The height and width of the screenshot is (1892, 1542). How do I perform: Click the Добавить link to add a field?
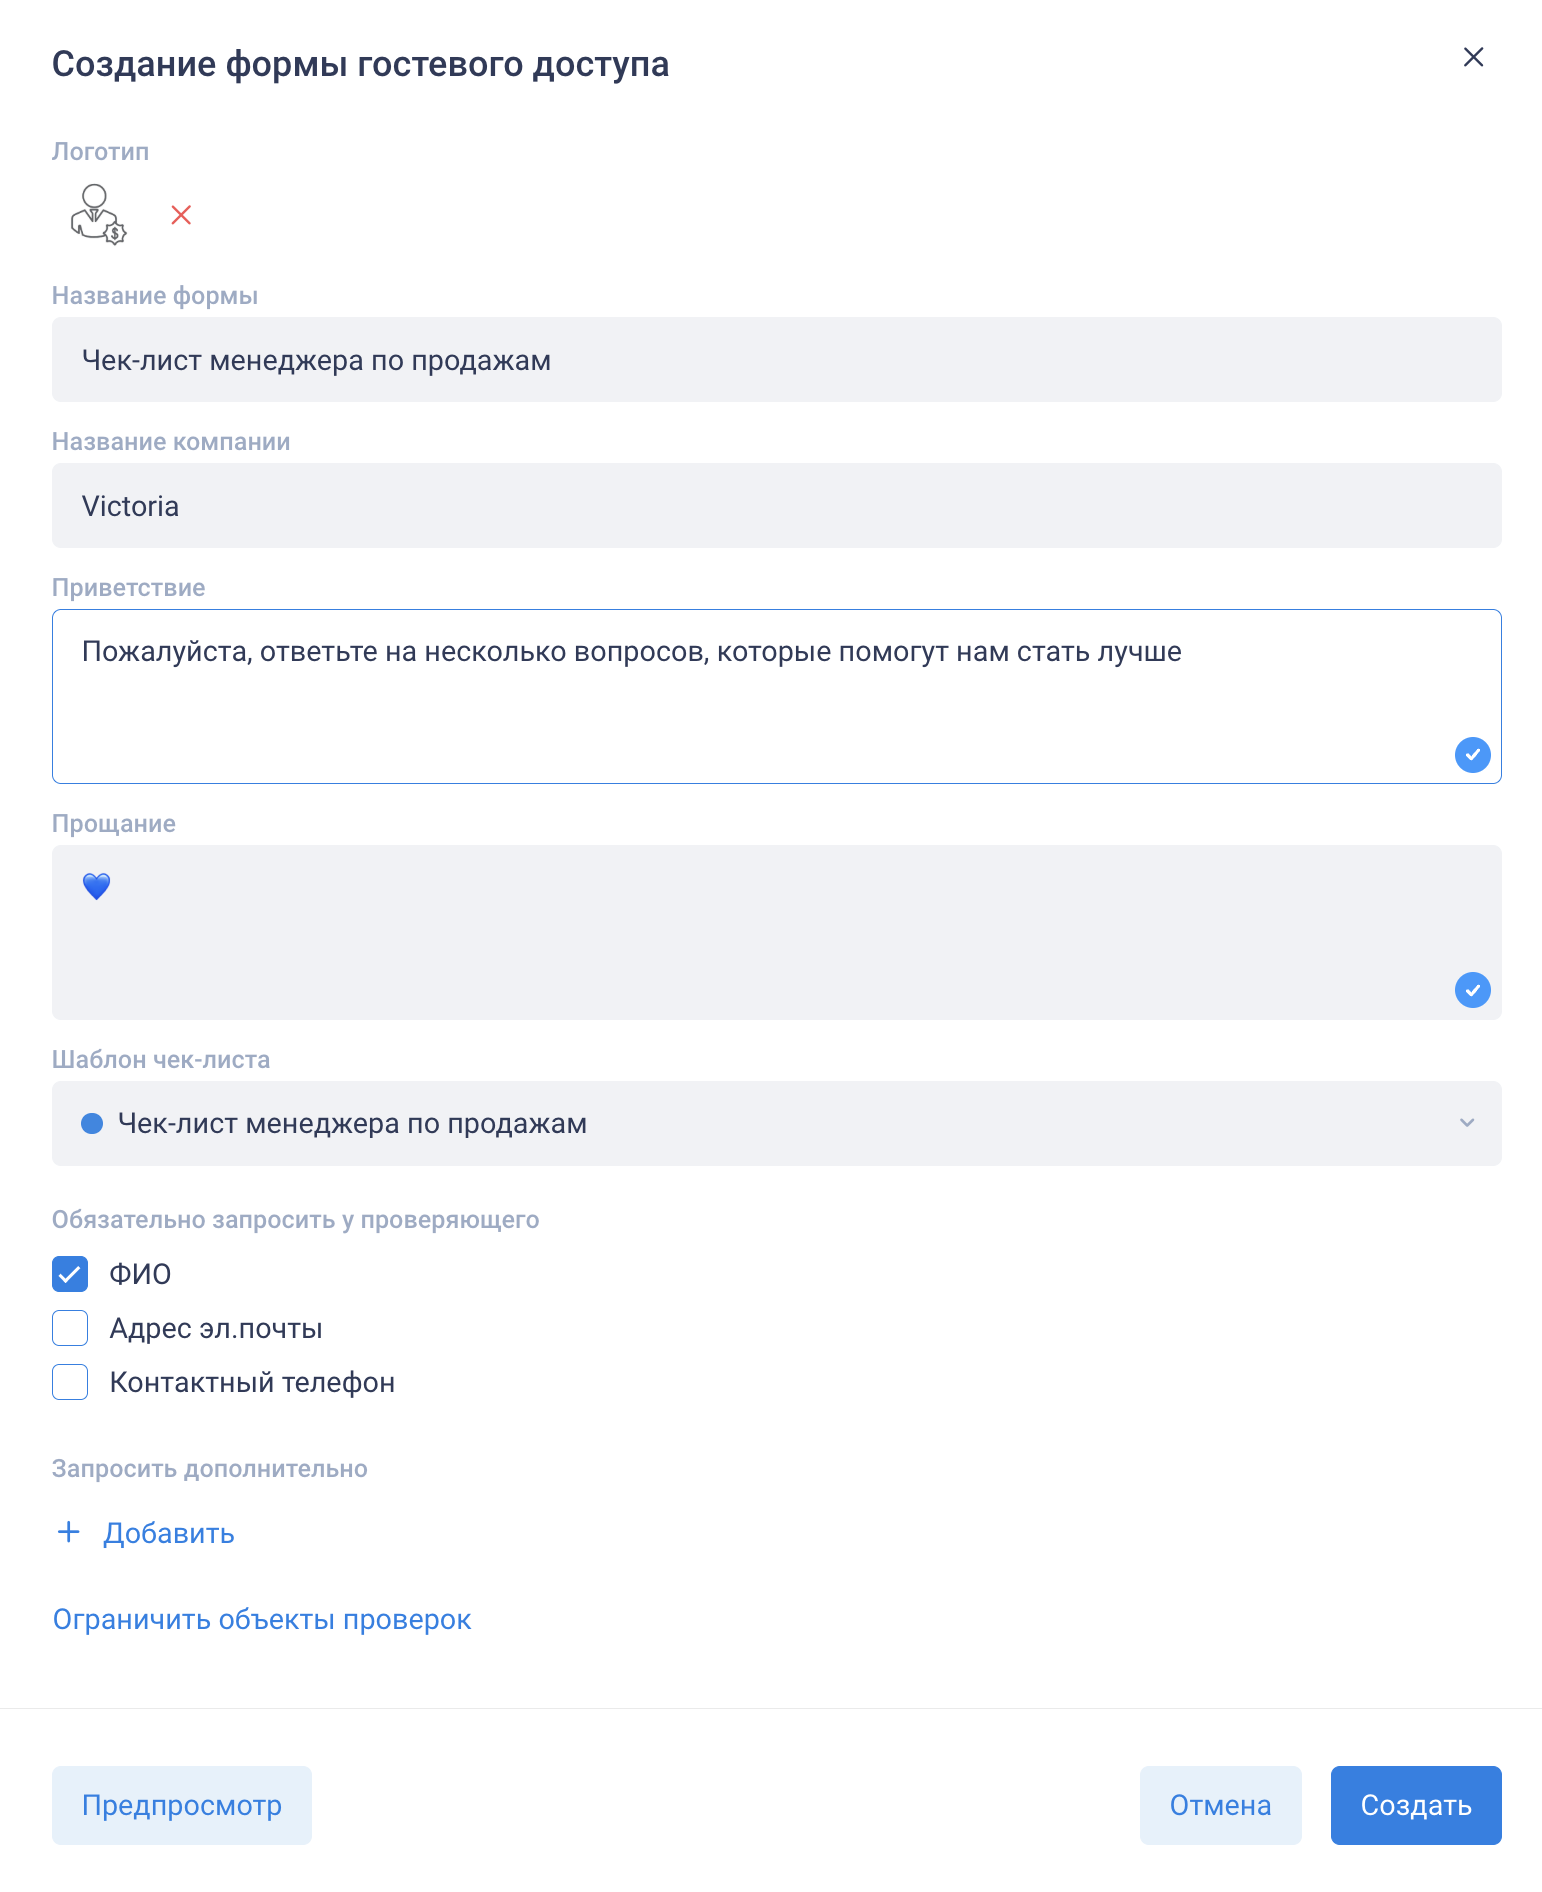(x=169, y=1533)
